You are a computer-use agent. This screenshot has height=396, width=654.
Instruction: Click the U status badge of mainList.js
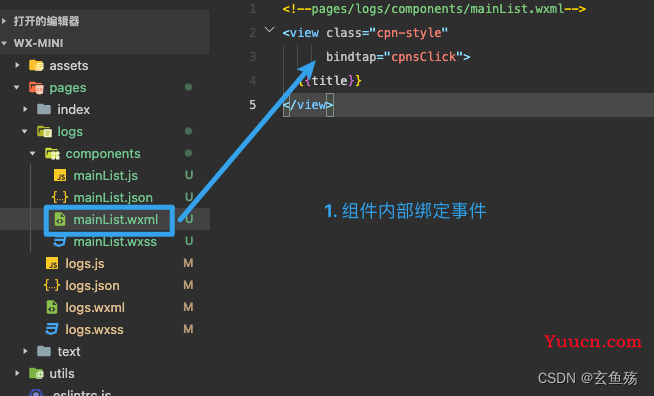pos(189,175)
